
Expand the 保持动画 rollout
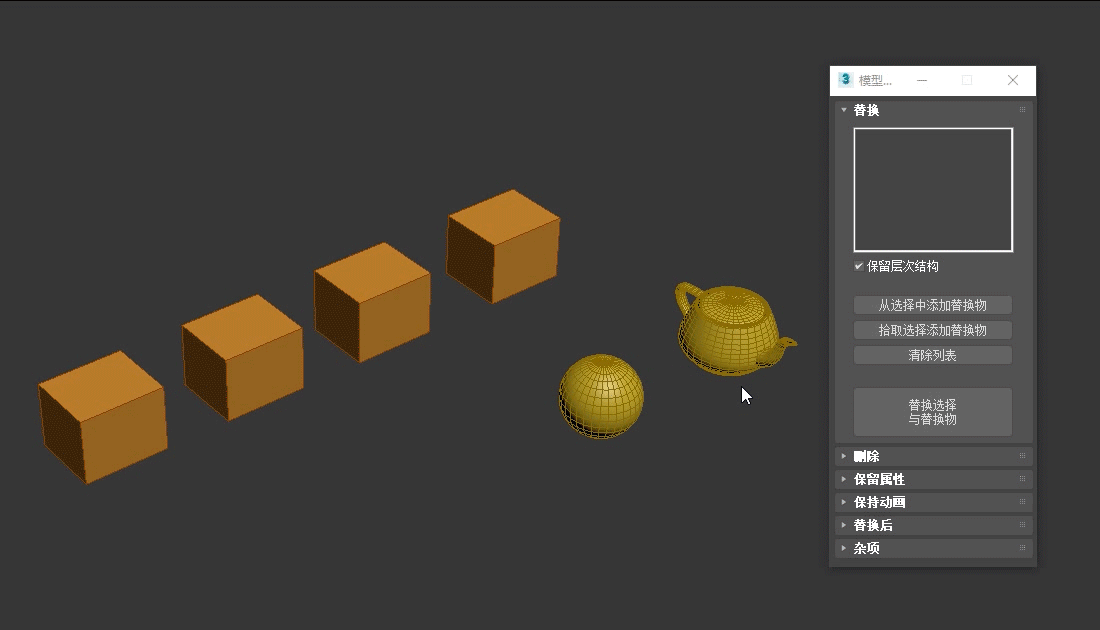844,502
